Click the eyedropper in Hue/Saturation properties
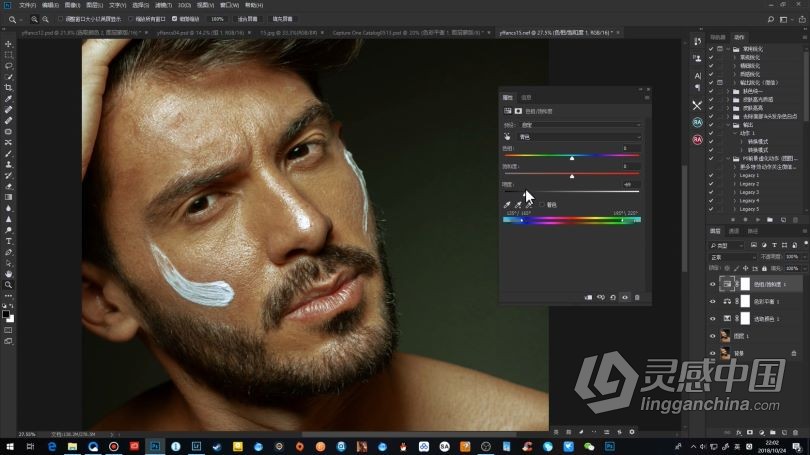This screenshot has width=810, height=455. 508,204
